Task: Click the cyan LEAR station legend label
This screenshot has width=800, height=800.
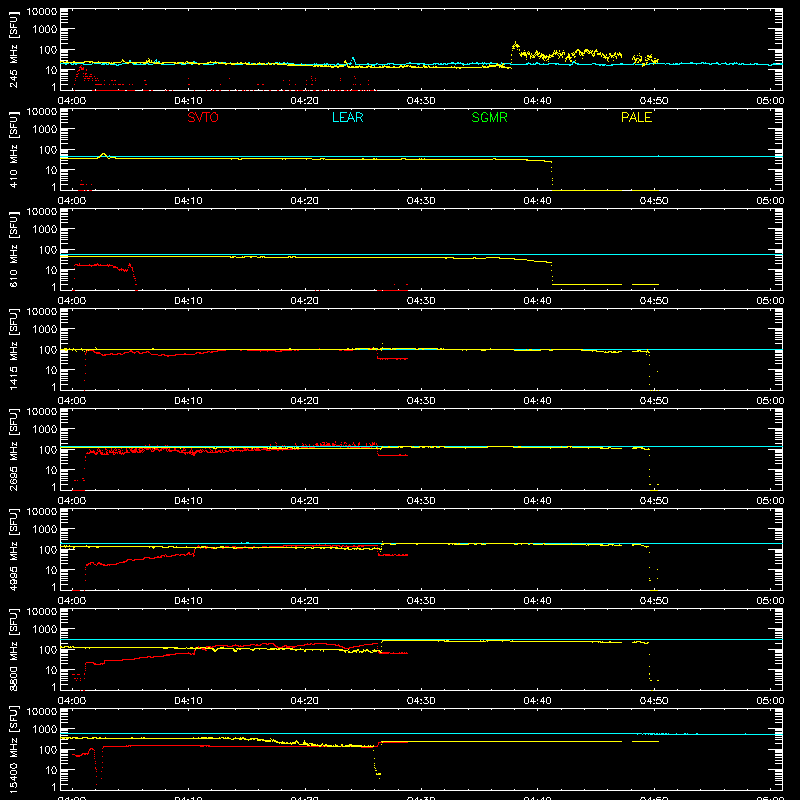Action: click(347, 117)
